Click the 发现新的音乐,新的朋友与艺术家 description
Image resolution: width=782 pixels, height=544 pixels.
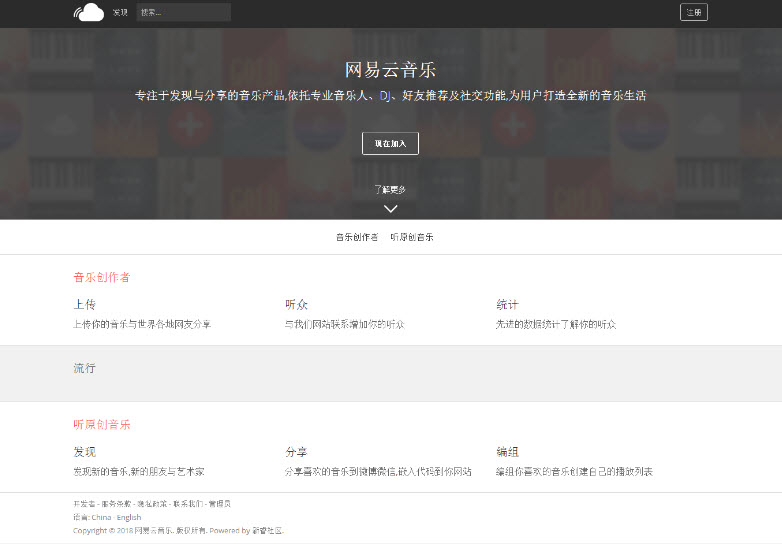139,471
